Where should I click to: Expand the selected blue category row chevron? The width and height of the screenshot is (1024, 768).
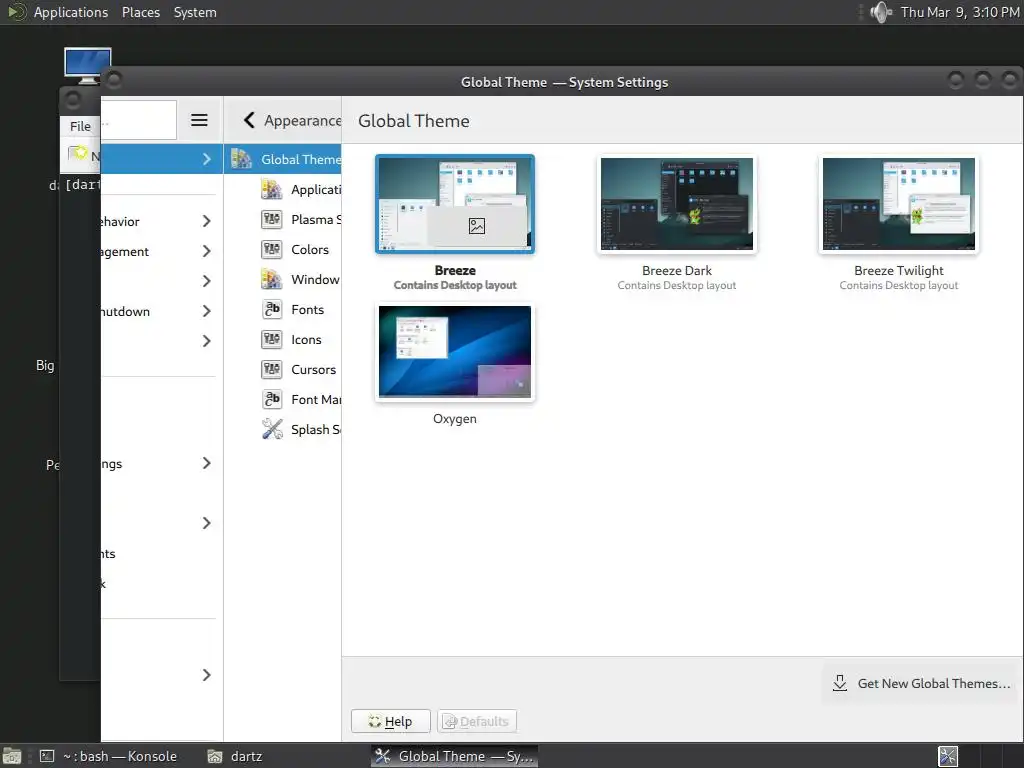(206, 159)
